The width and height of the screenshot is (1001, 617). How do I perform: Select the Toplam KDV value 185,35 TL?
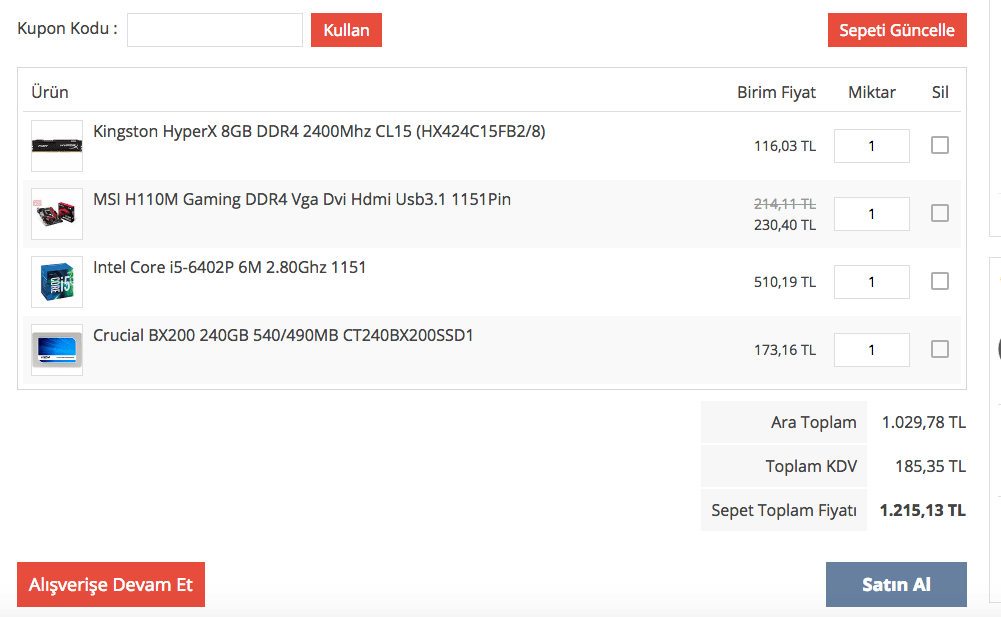tap(930, 466)
